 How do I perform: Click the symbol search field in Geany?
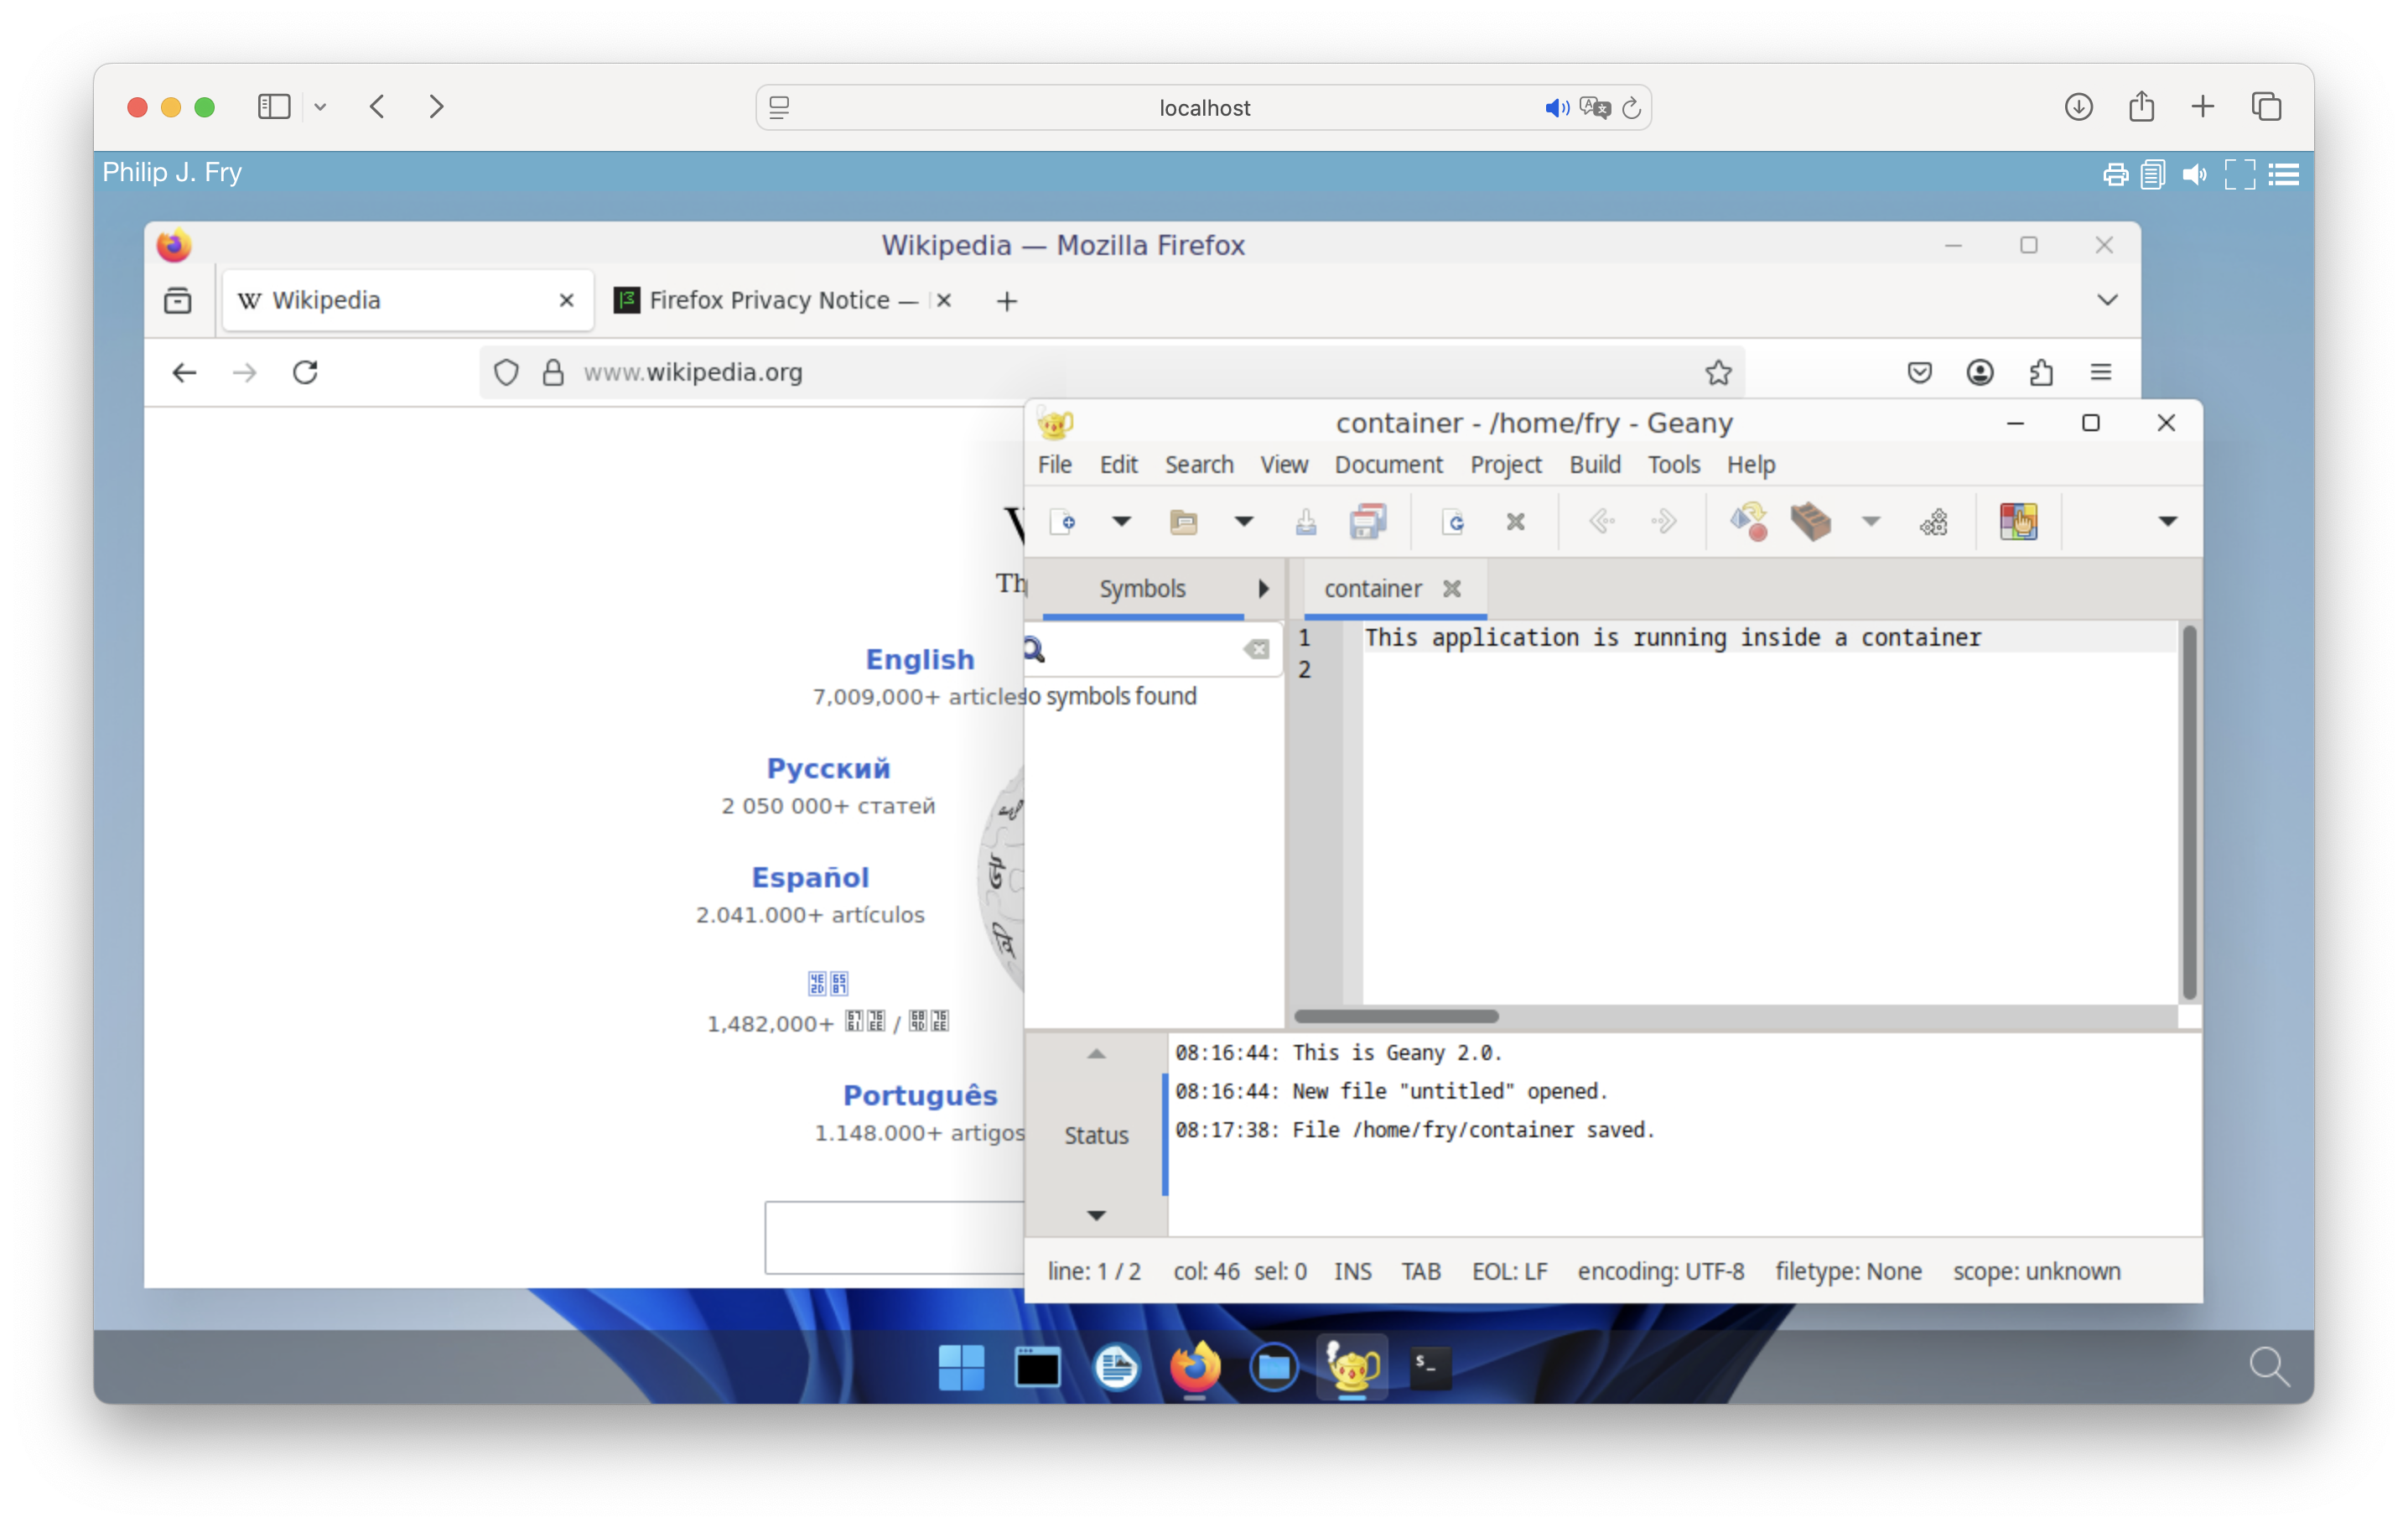point(1140,650)
